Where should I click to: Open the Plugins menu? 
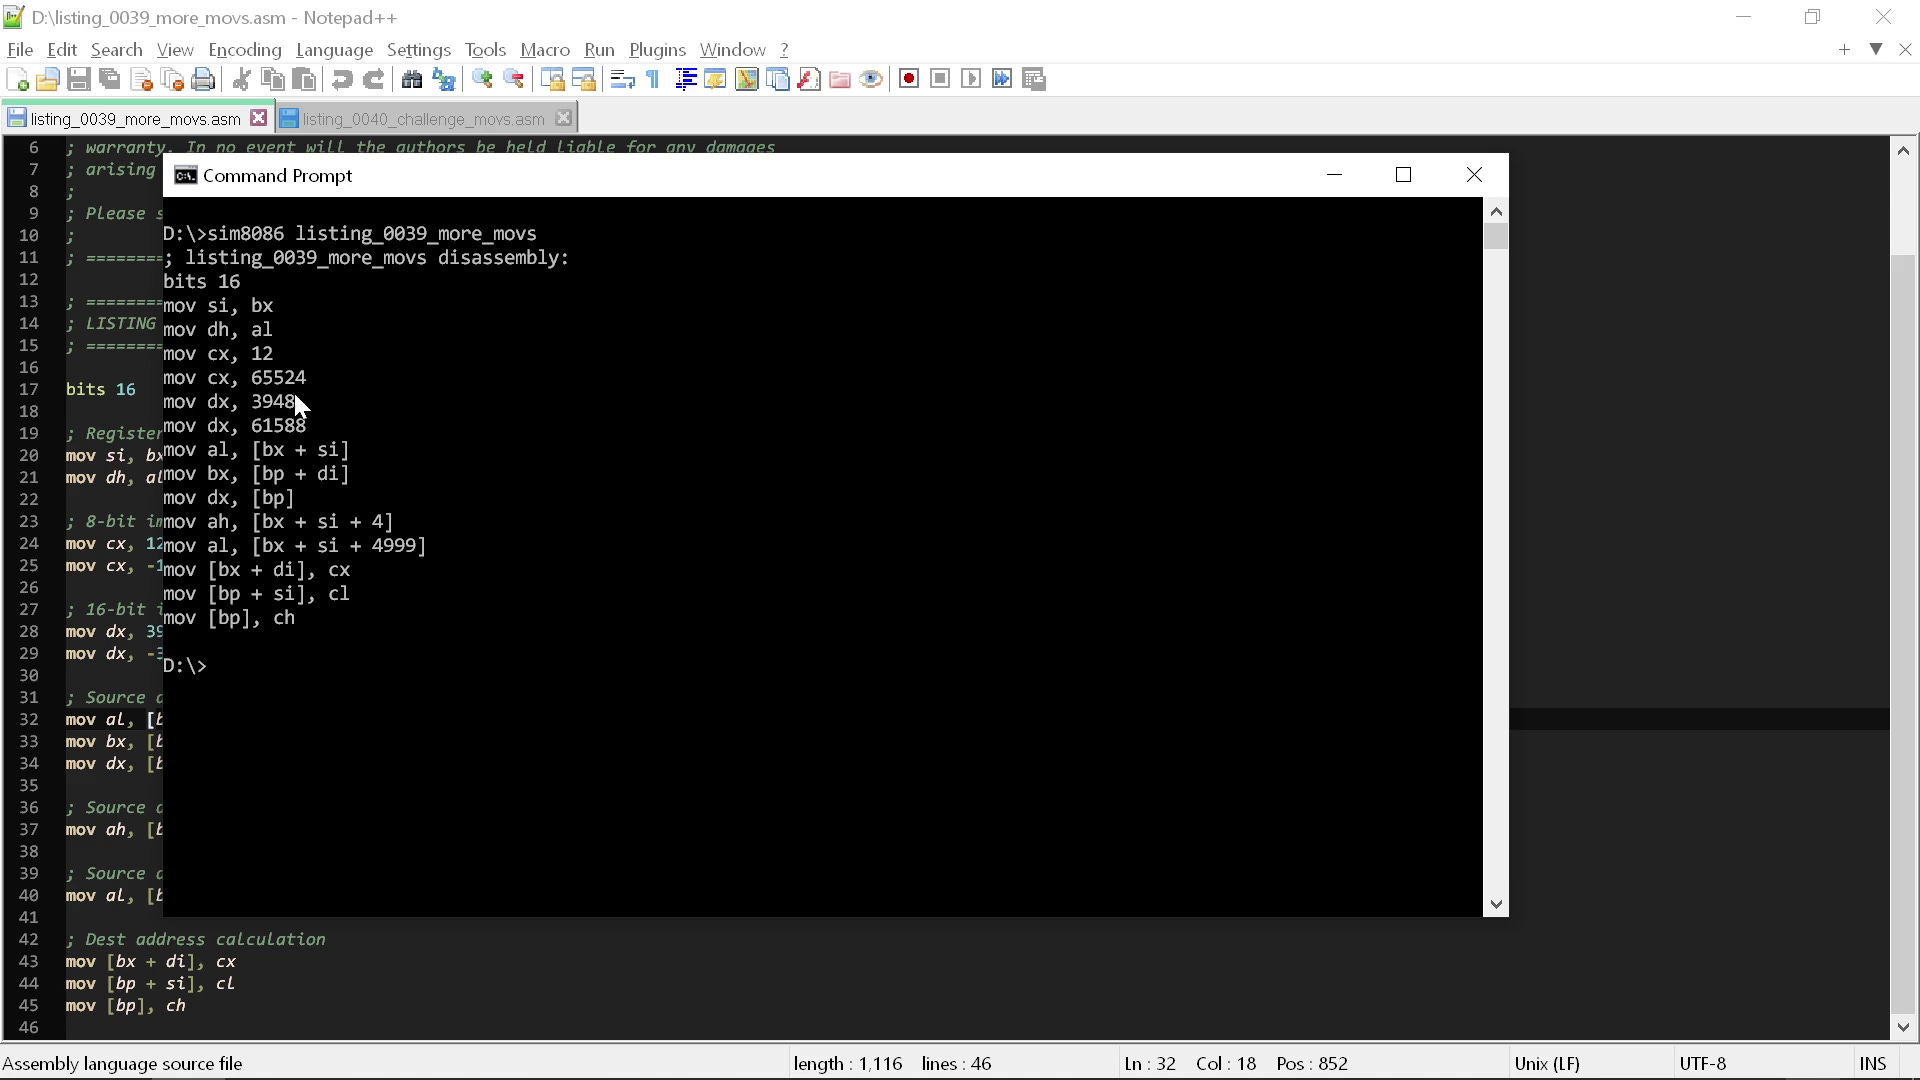657,50
